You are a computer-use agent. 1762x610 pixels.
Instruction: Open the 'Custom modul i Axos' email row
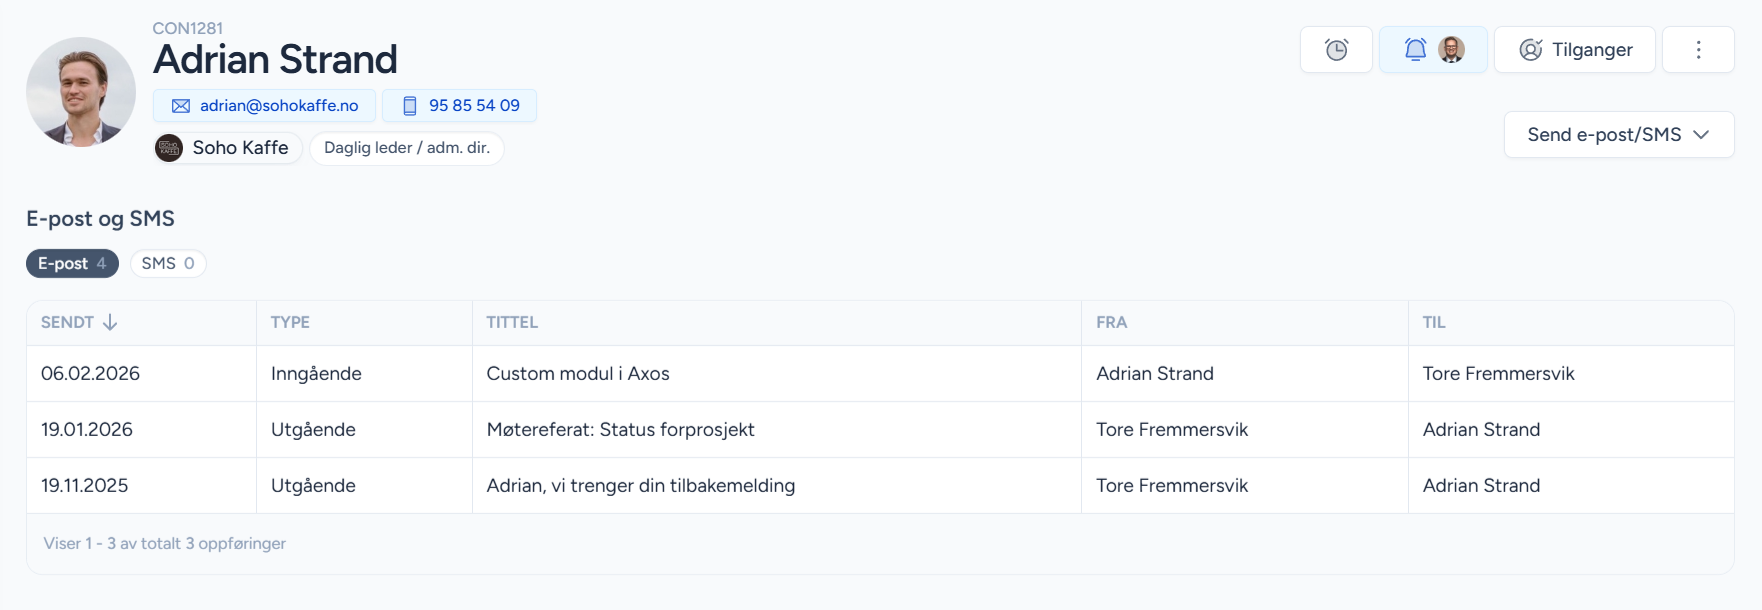pyautogui.click(x=578, y=374)
